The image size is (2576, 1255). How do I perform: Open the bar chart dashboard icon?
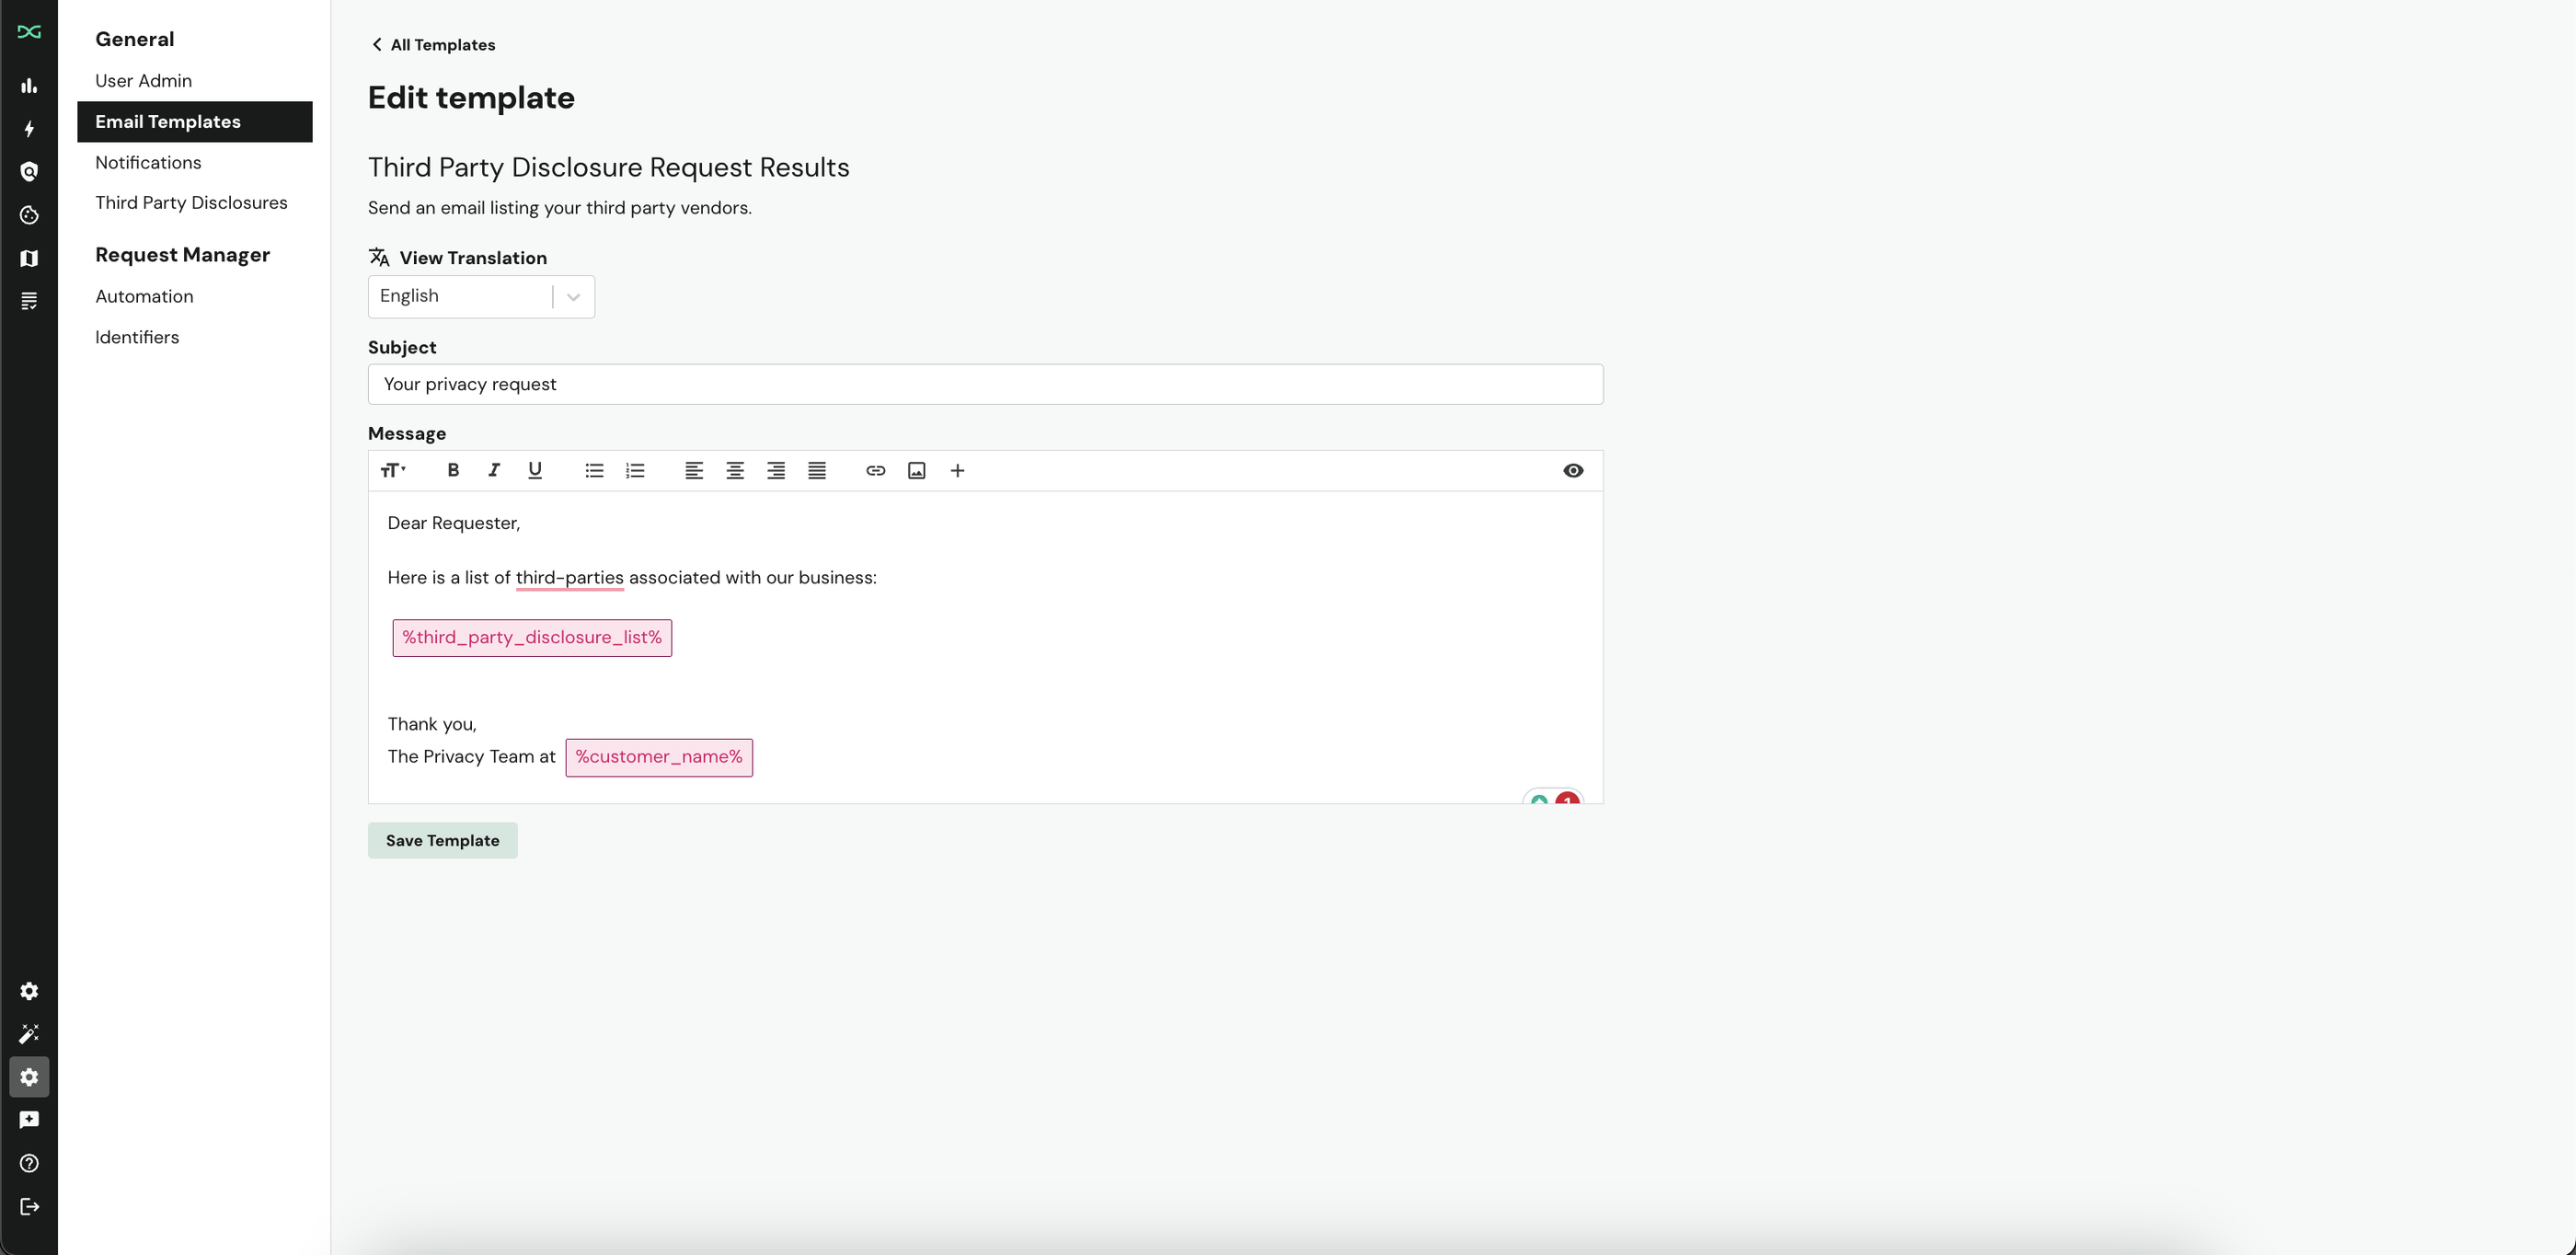[29, 86]
